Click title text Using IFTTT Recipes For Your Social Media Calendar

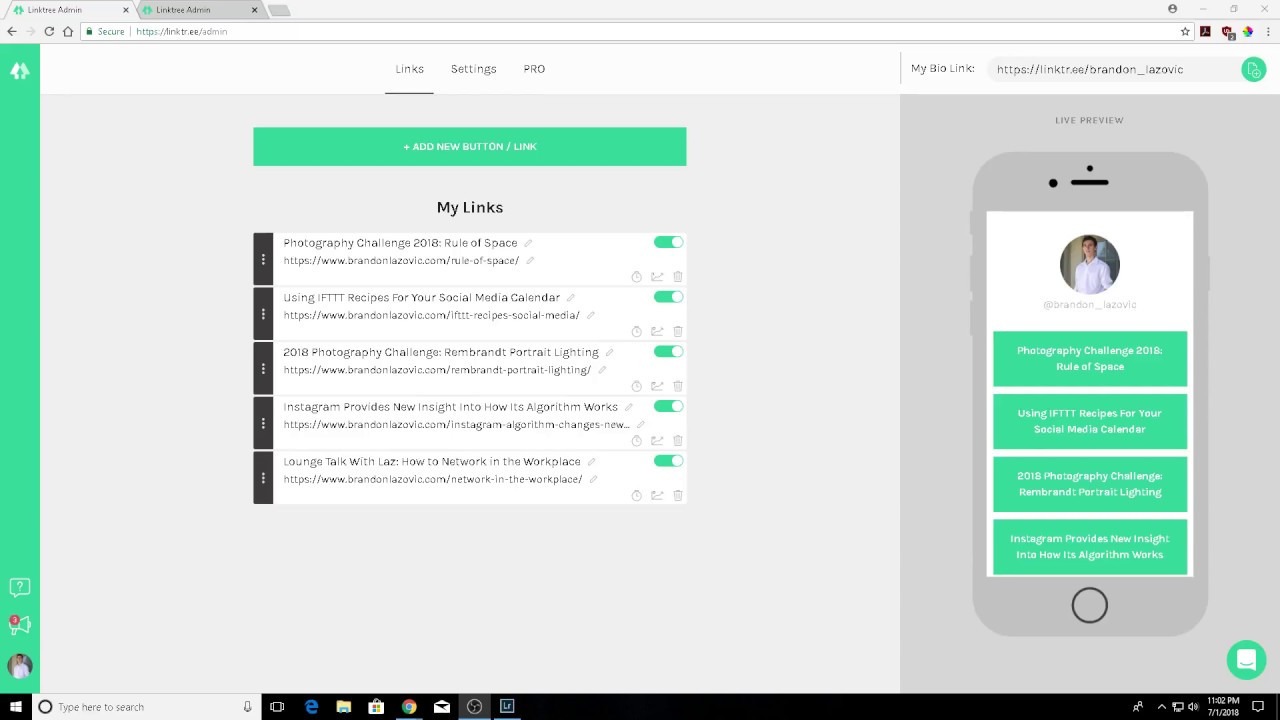(x=421, y=298)
